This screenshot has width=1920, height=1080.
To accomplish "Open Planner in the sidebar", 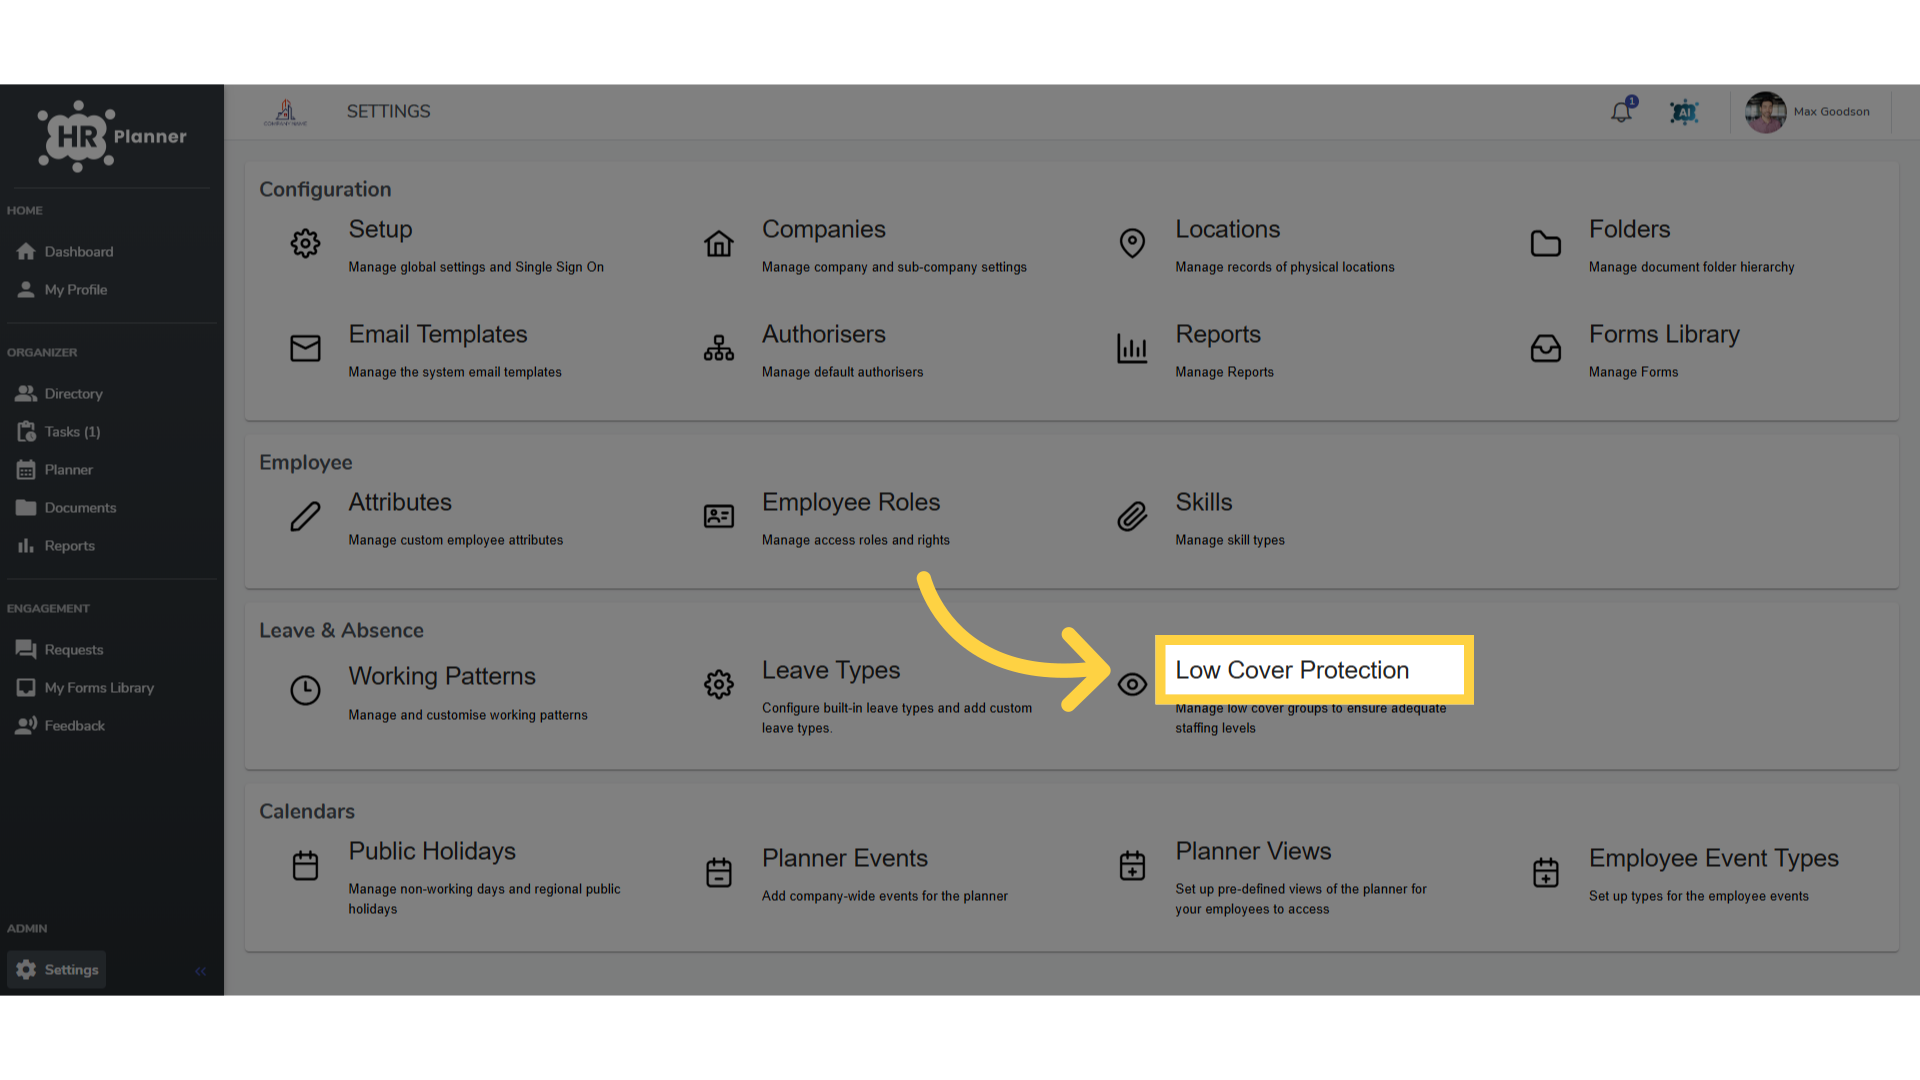I will click(55, 470).
